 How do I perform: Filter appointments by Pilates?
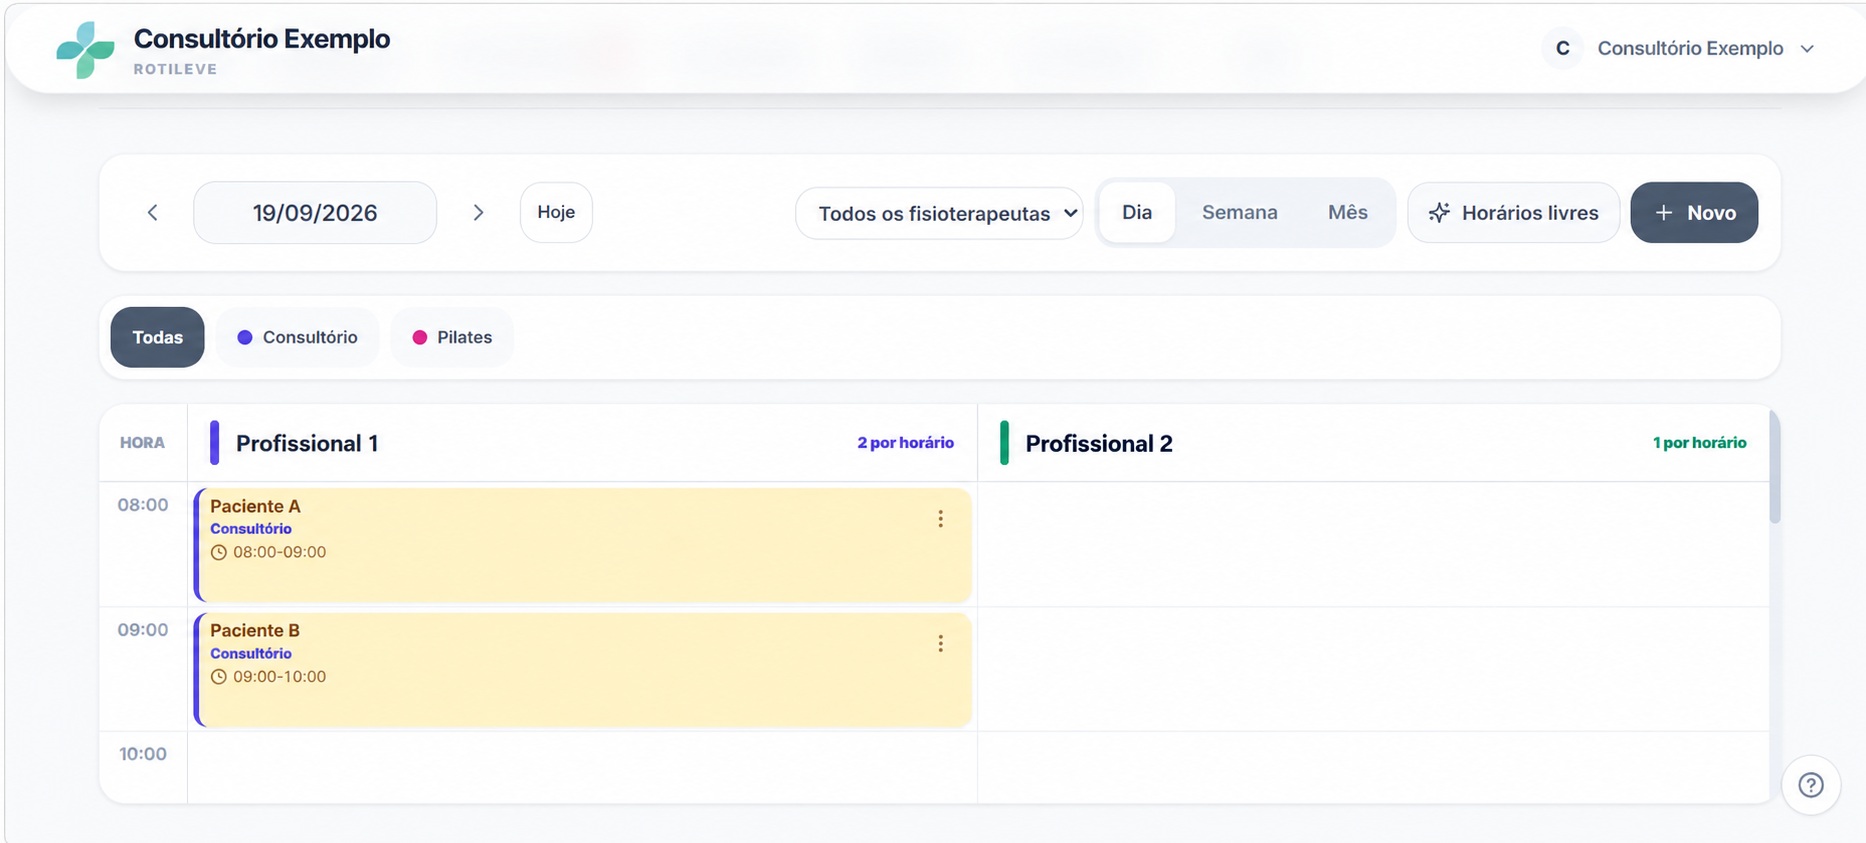coord(452,337)
